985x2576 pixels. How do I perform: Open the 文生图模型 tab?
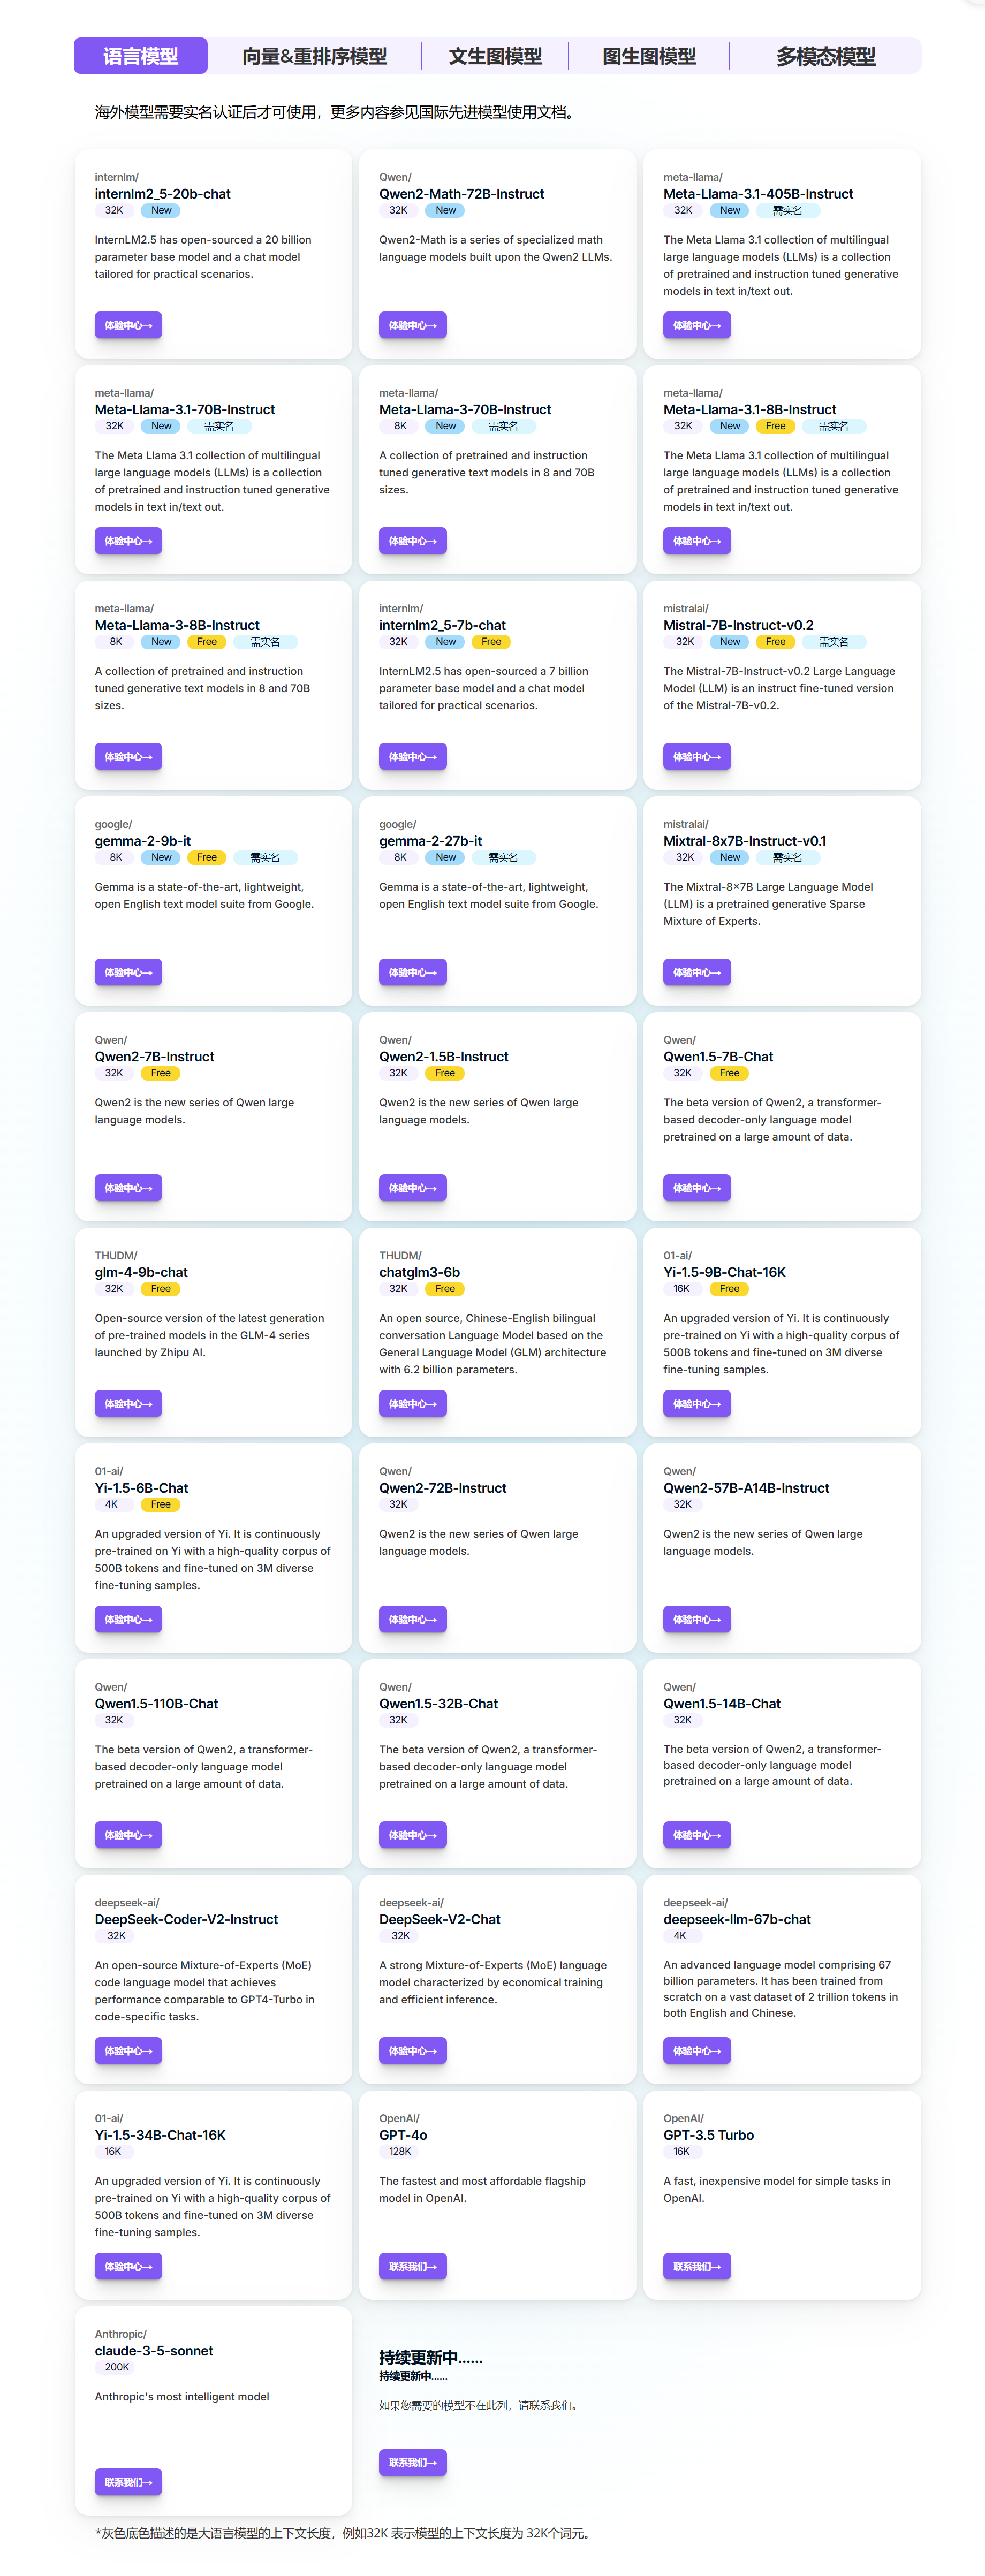click(x=495, y=56)
